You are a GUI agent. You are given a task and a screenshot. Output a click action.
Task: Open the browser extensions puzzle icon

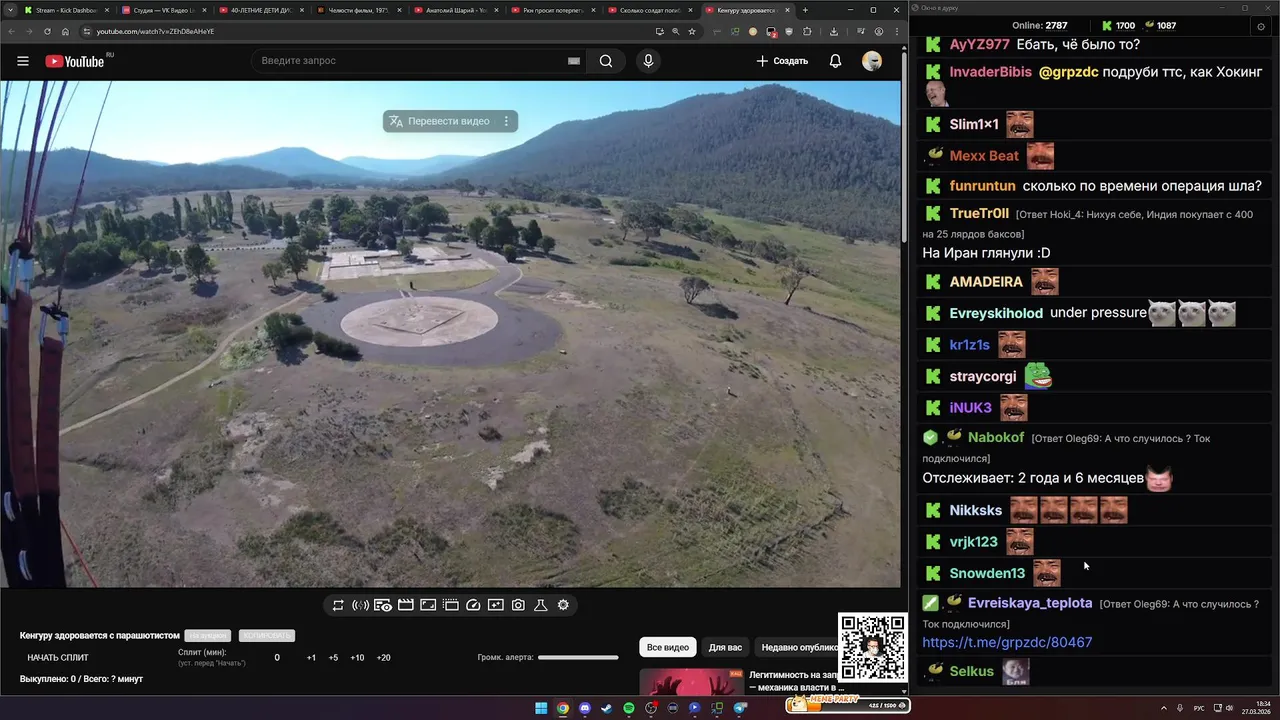(x=807, y=31)
